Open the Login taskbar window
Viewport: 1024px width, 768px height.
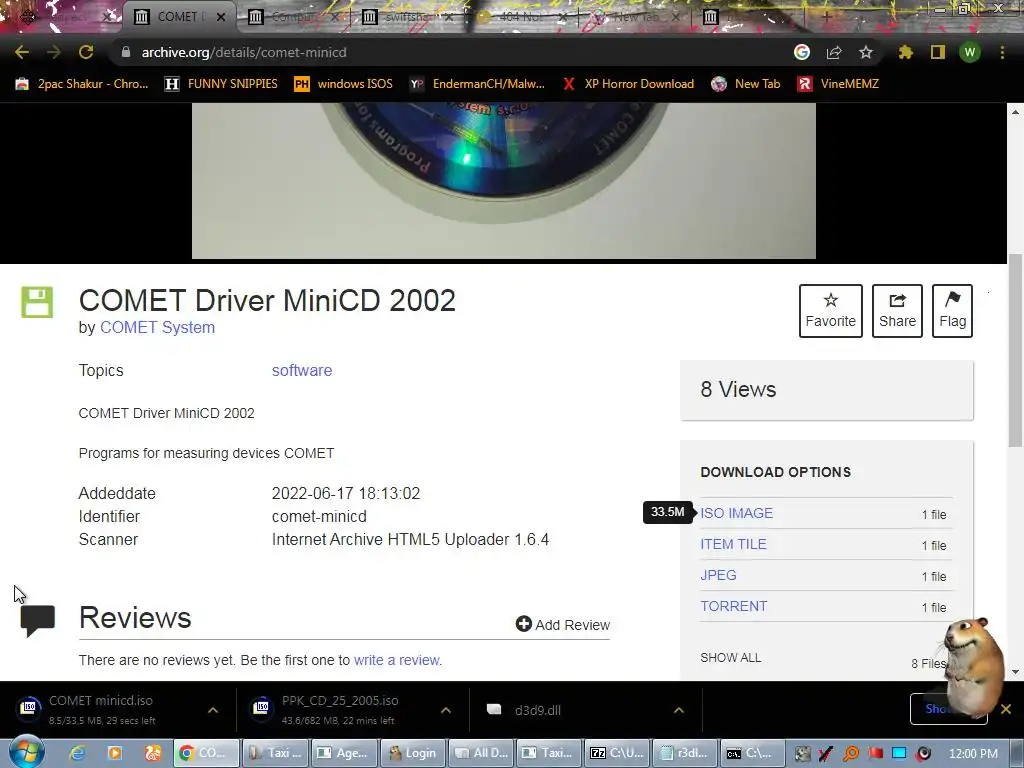coord(413,753)
